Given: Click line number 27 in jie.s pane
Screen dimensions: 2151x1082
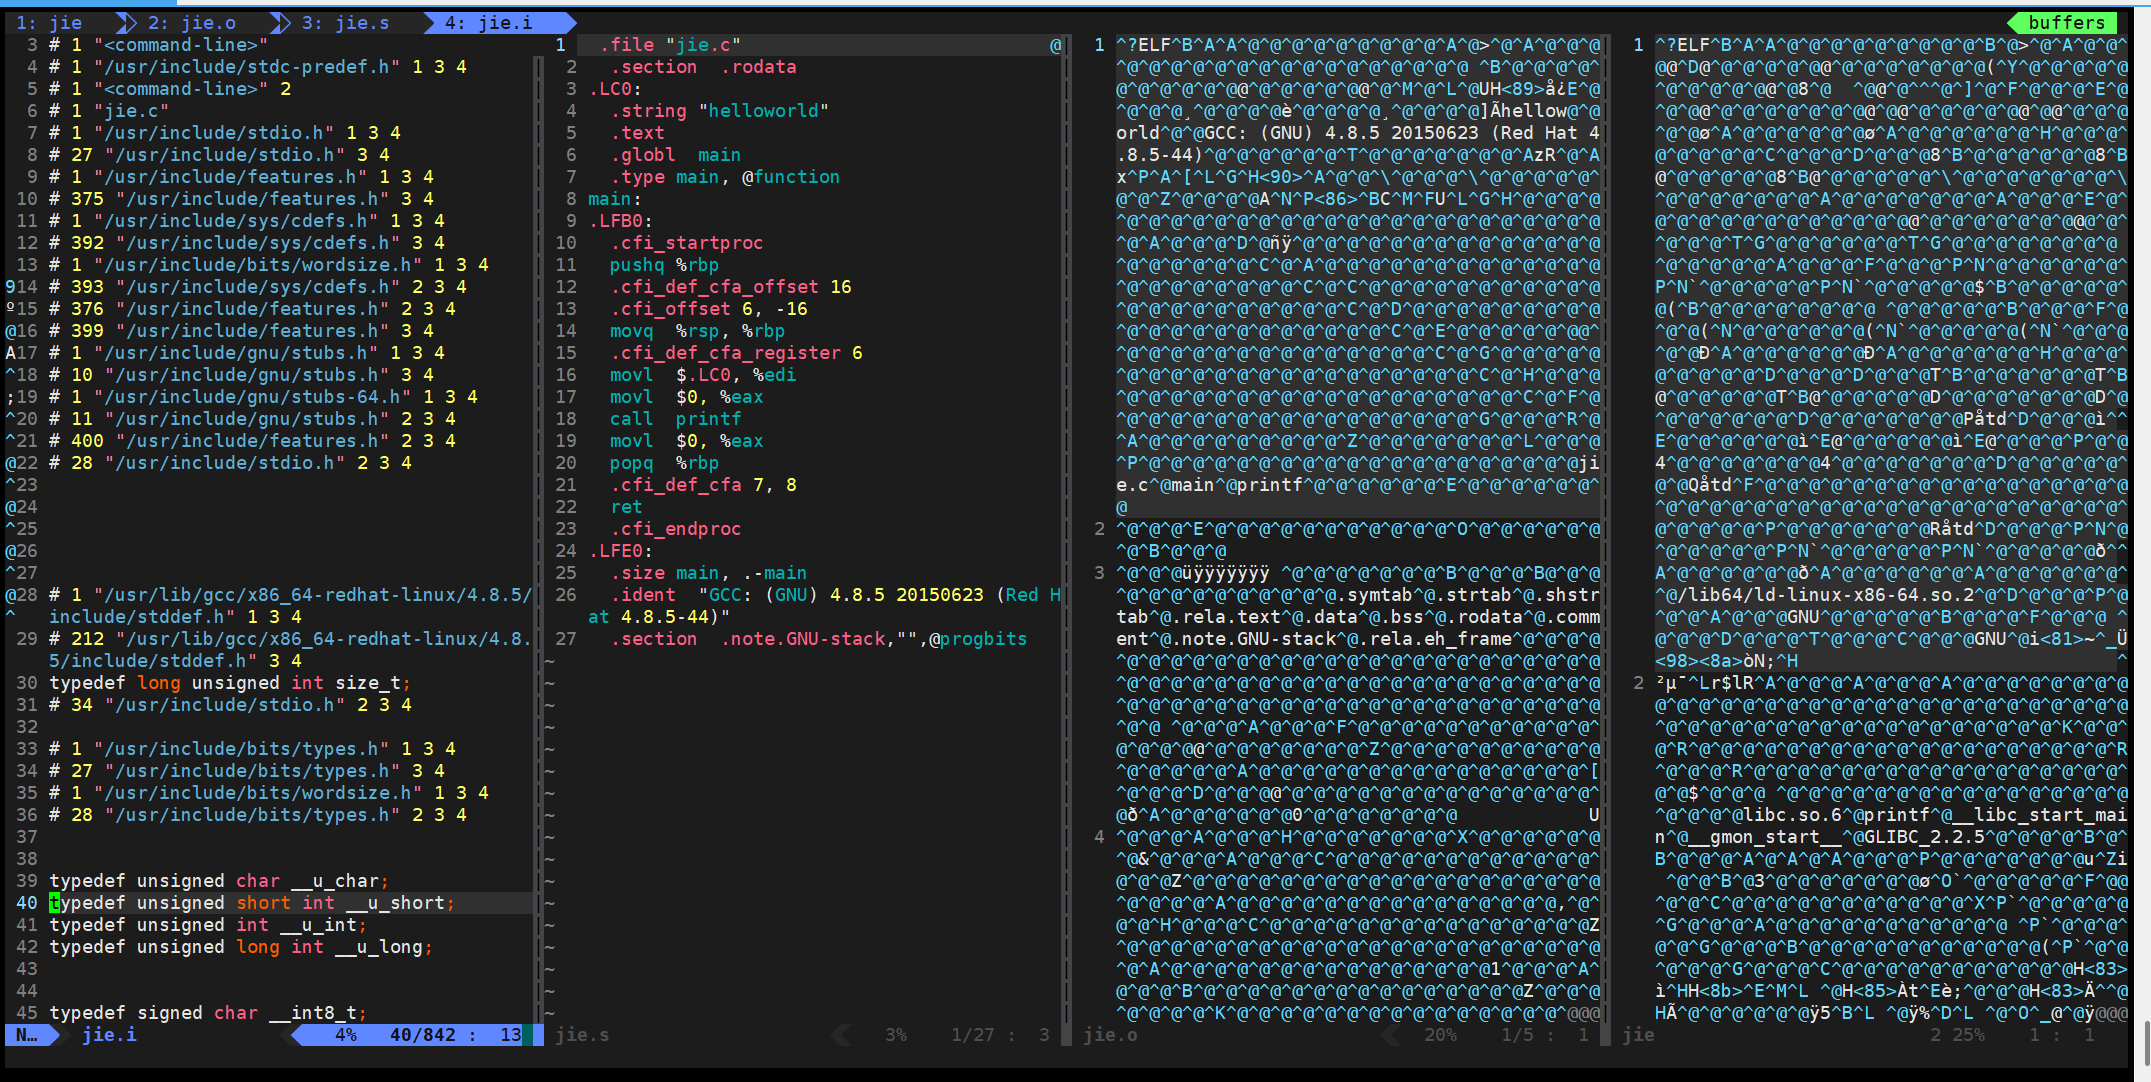Looking at the screenshot, I should (566, 639).
